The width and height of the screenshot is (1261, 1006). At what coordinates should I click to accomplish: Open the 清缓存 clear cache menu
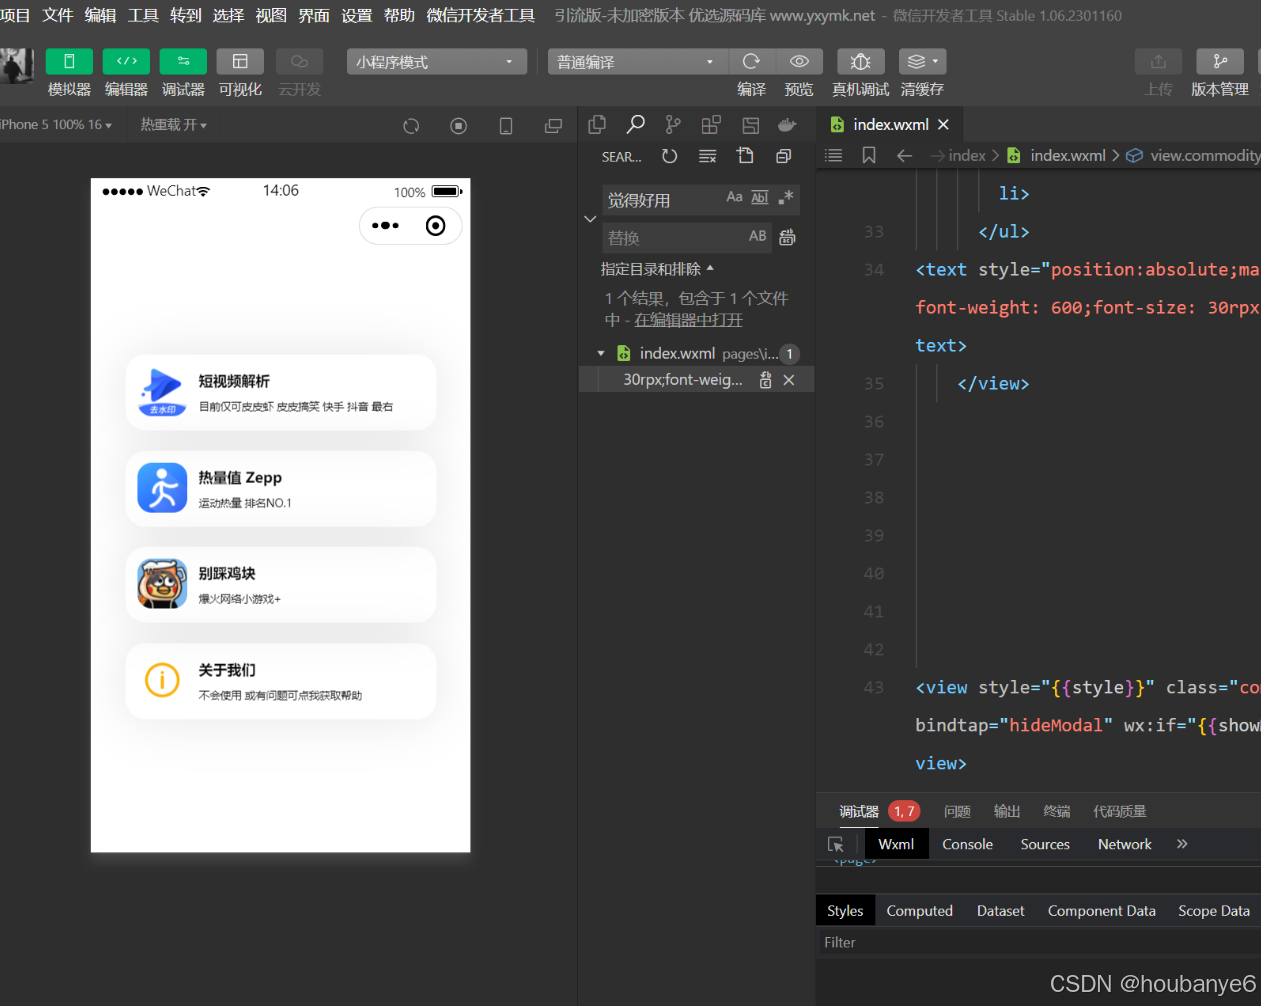[x=922, y=61]
